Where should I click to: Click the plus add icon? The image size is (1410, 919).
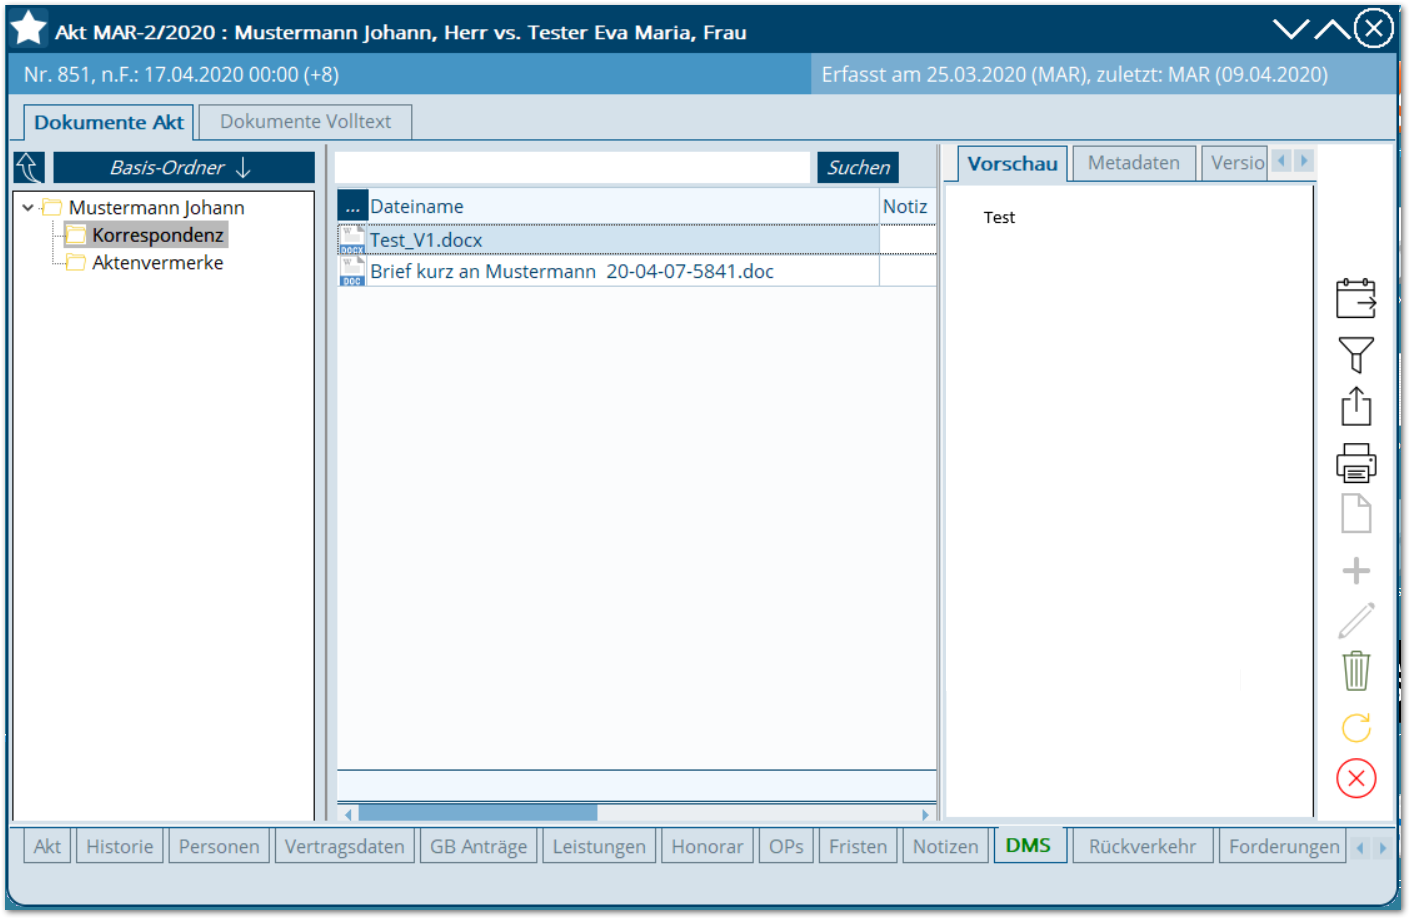[1356, 571]
